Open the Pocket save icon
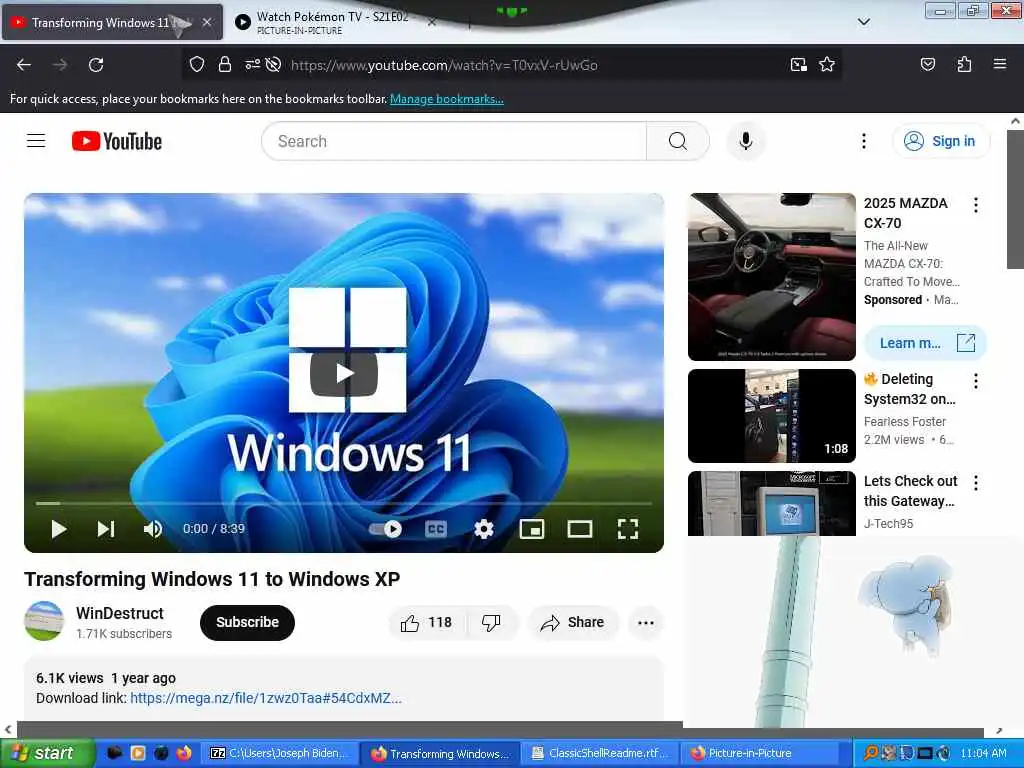This screenshot has height=768, width=1024. pyautogui.click(x=927, y=65)
